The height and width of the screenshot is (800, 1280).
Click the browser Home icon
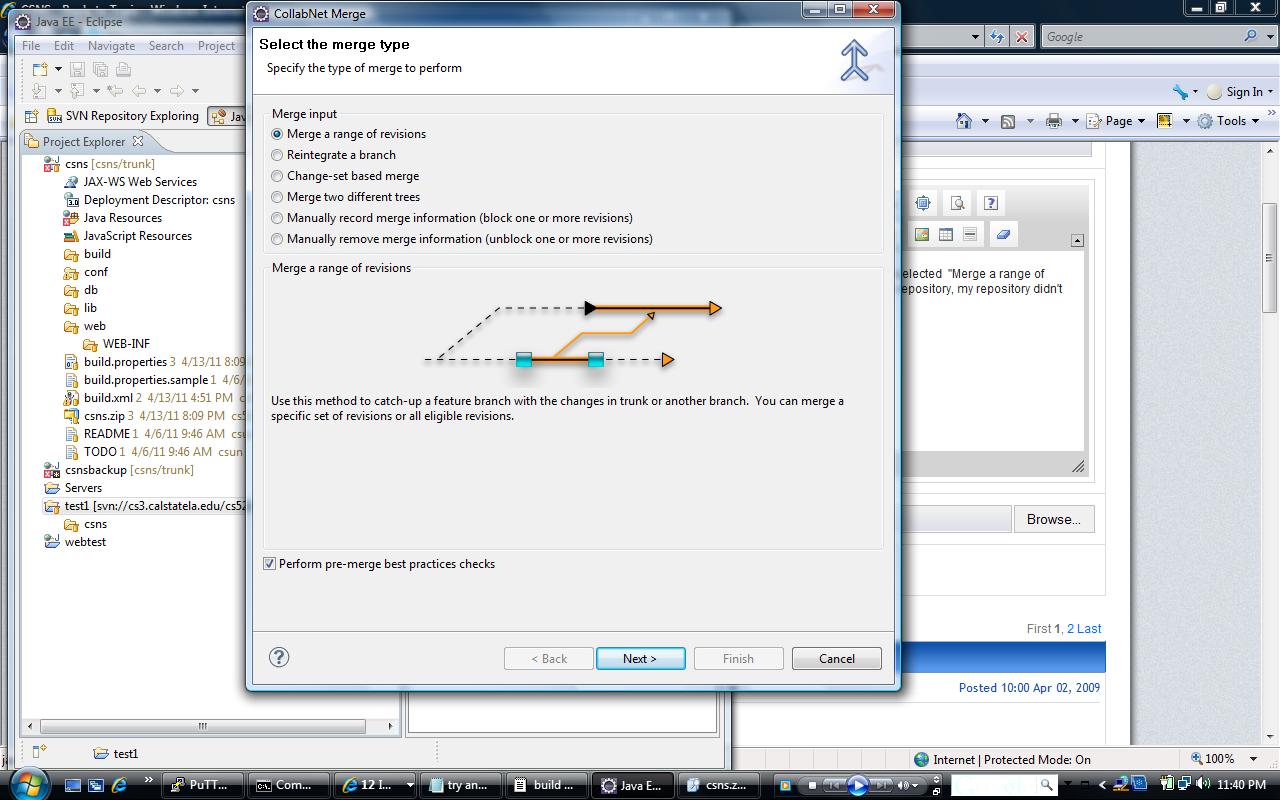pos(963,121)
